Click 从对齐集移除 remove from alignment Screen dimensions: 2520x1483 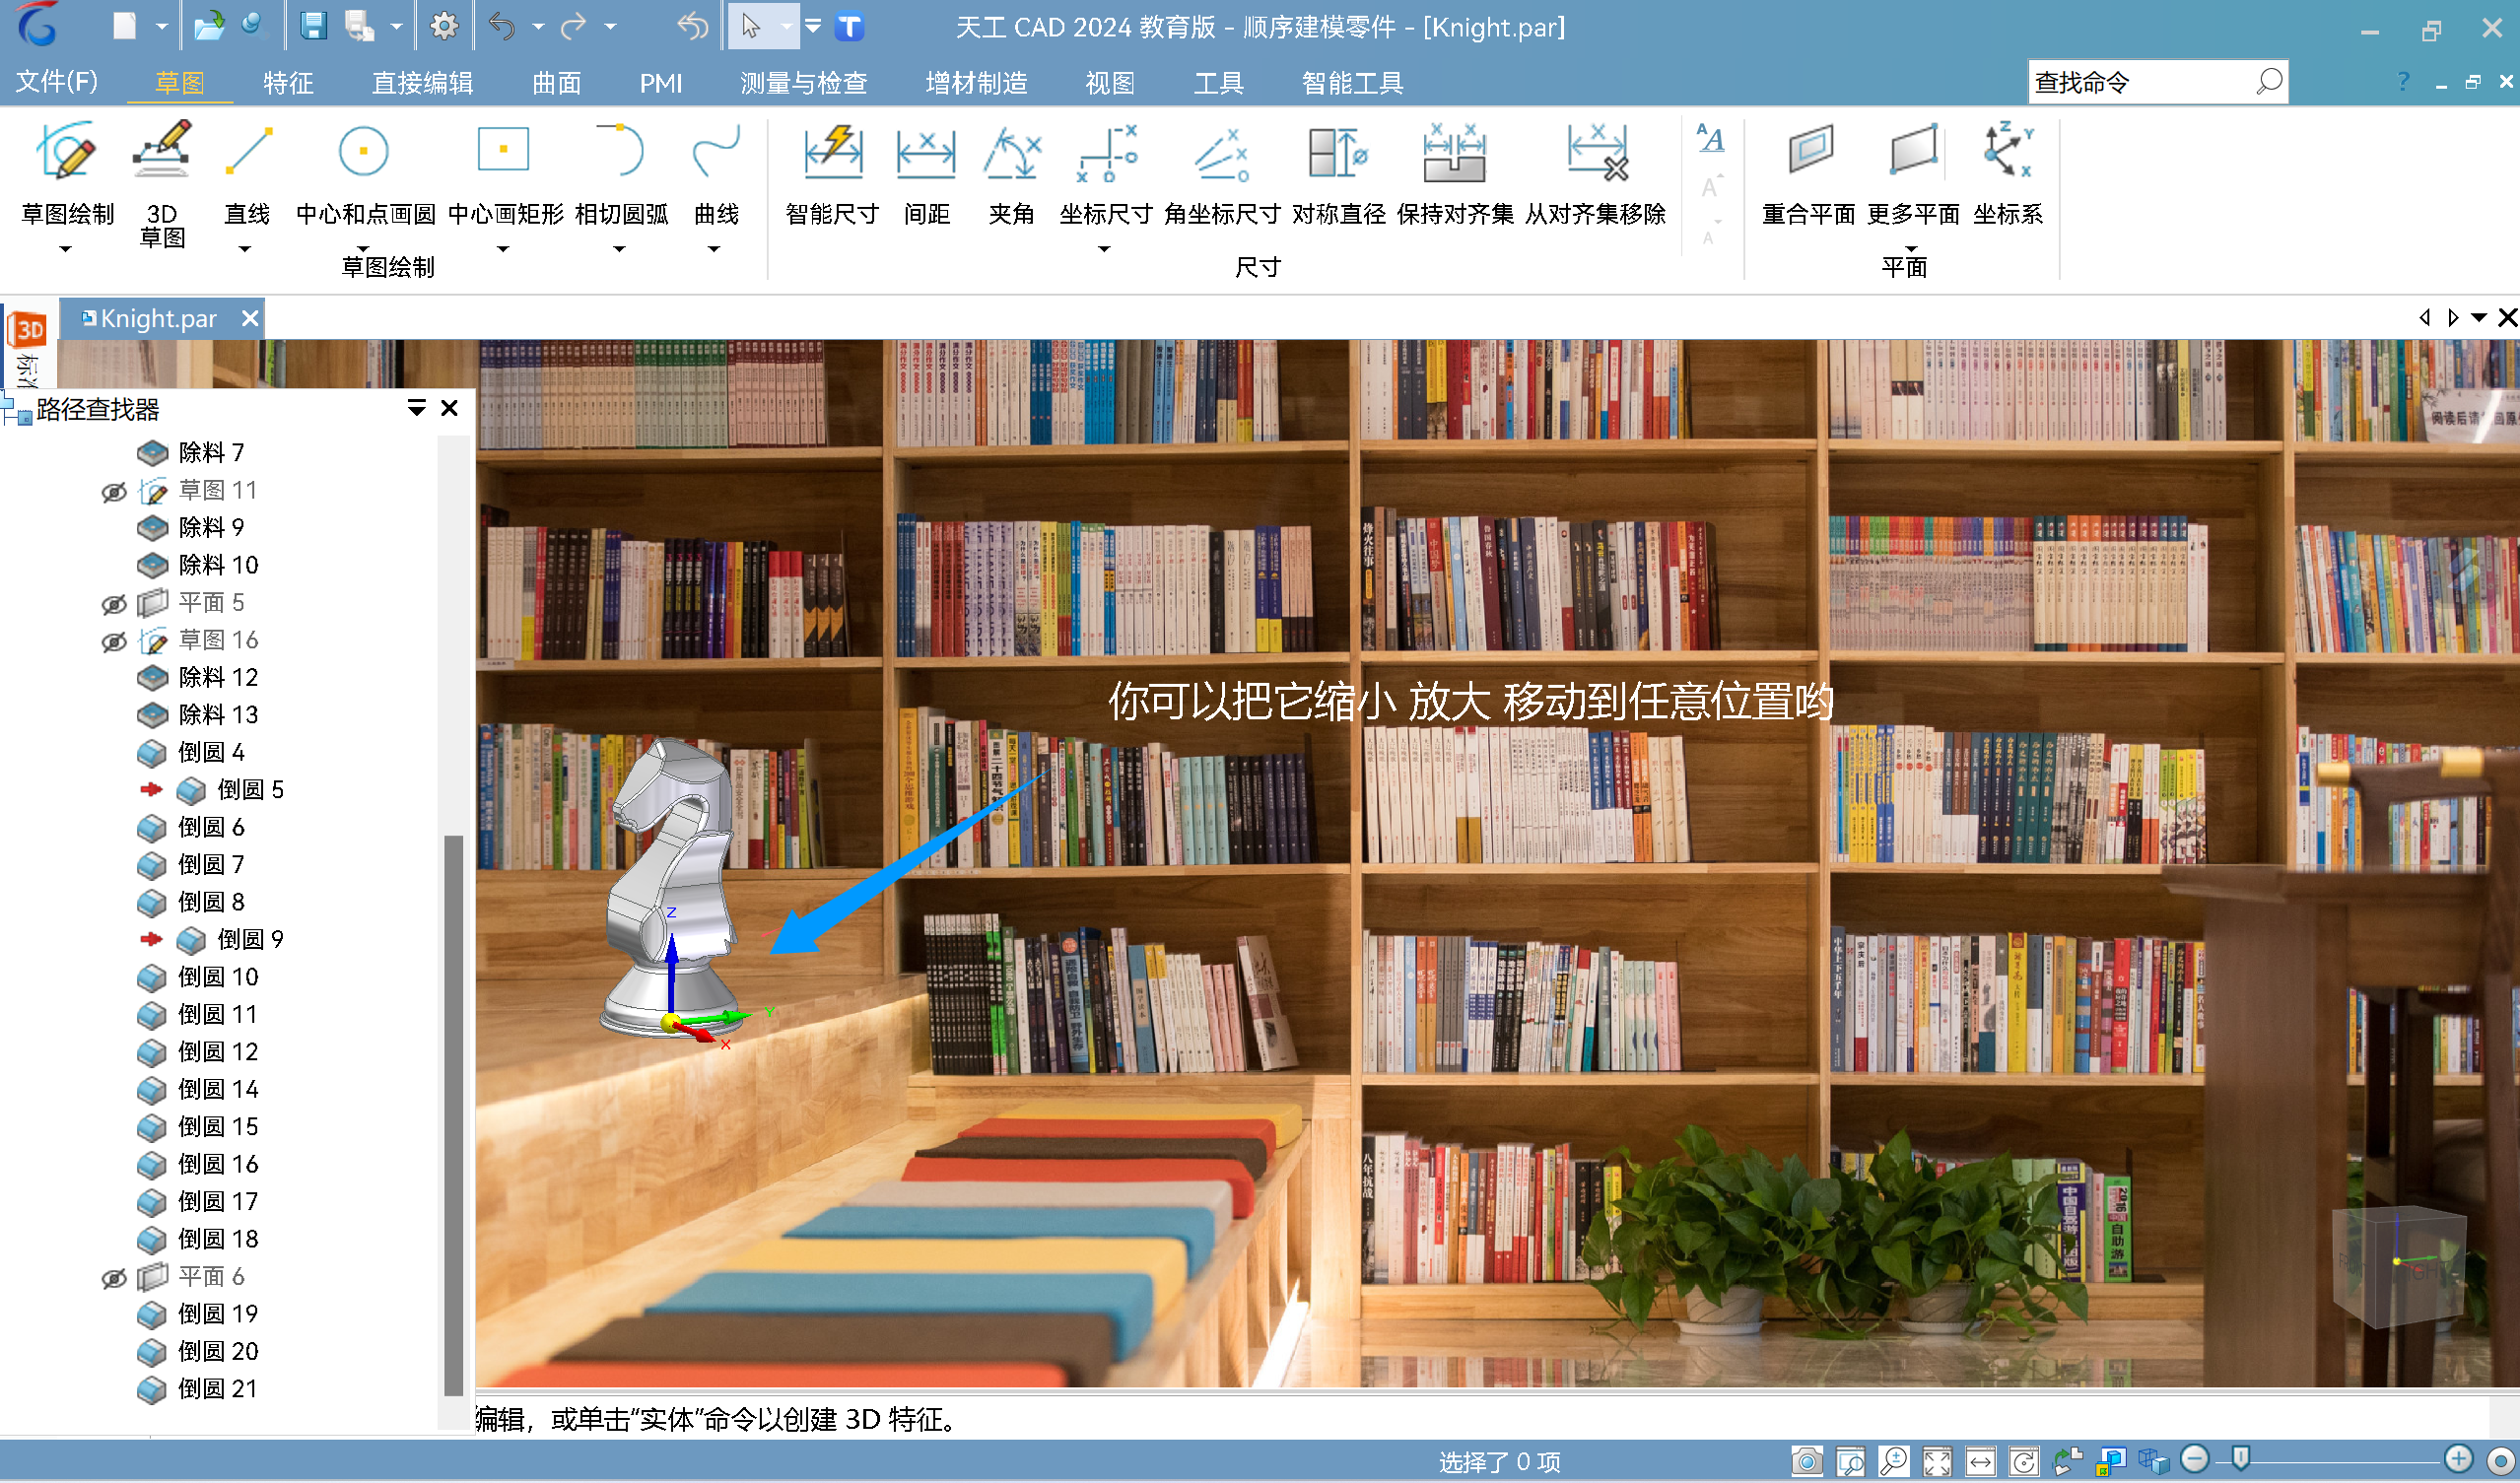point(1596,152)
